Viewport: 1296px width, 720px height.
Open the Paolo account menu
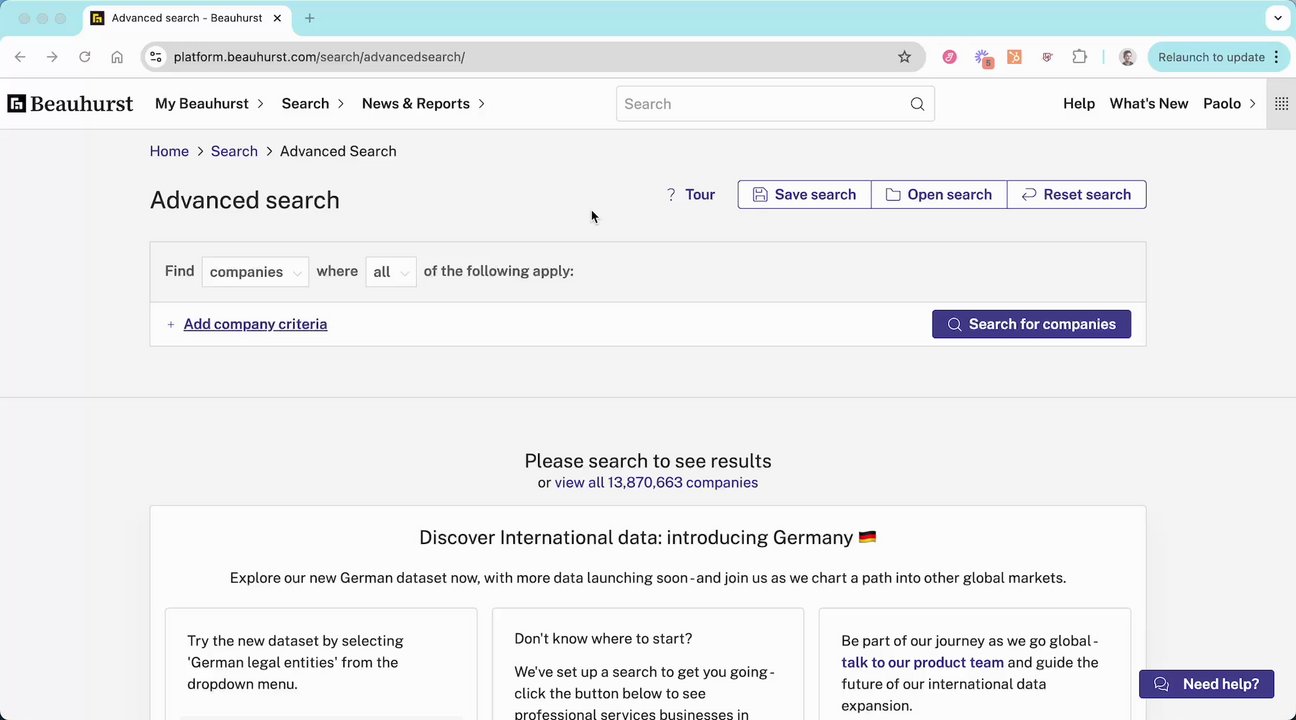(1229, 104)
